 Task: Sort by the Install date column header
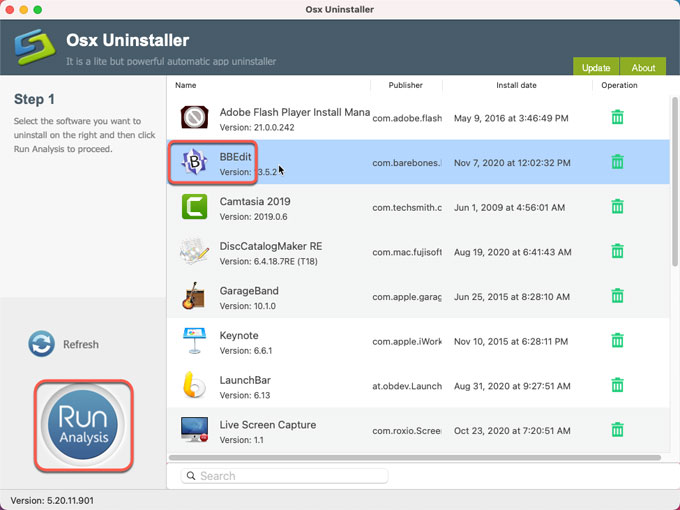516,85
